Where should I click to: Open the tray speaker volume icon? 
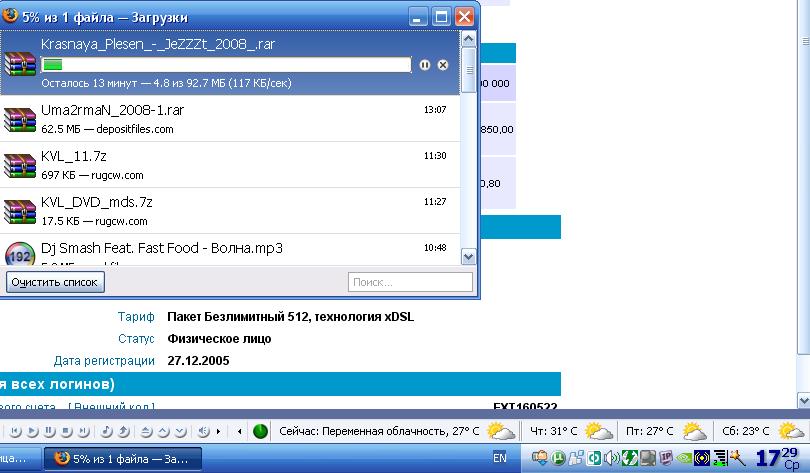pos(612,458)
